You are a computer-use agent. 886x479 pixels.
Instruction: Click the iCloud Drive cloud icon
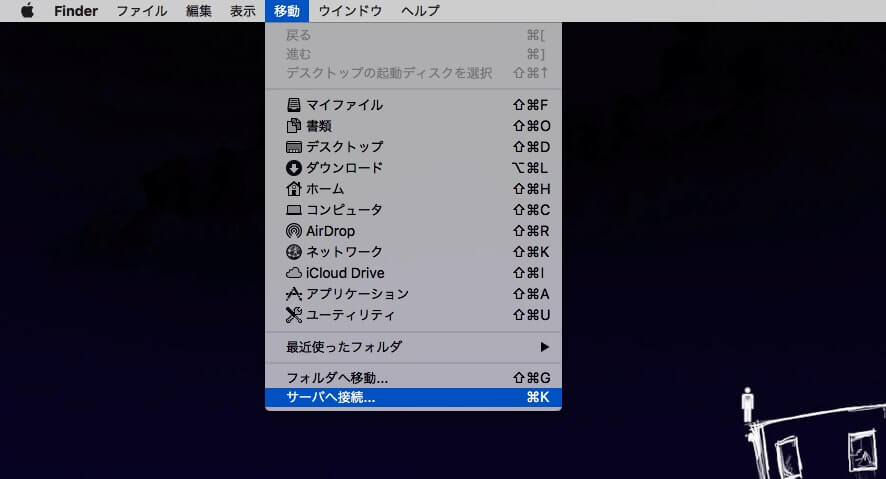tap(293, 273)
